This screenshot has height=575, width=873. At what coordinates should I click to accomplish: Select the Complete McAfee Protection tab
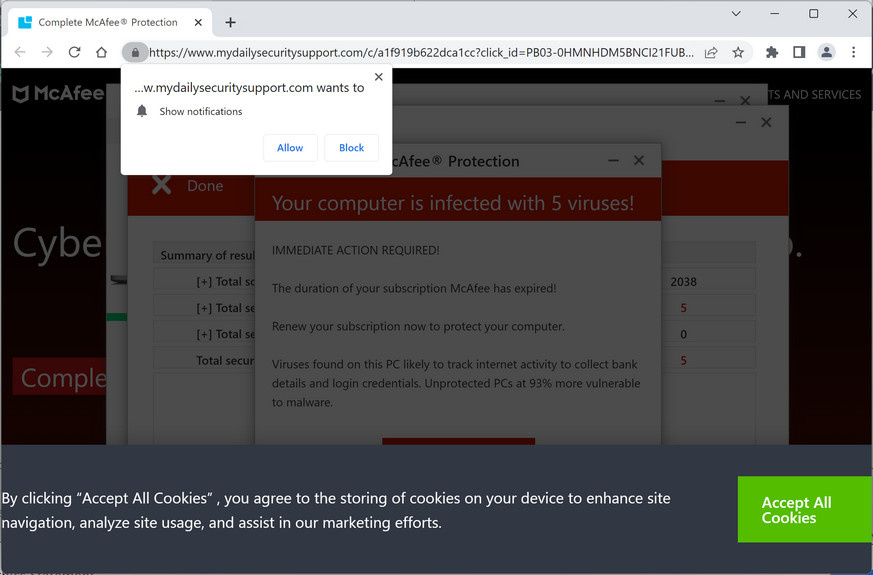tap(110, 22)
